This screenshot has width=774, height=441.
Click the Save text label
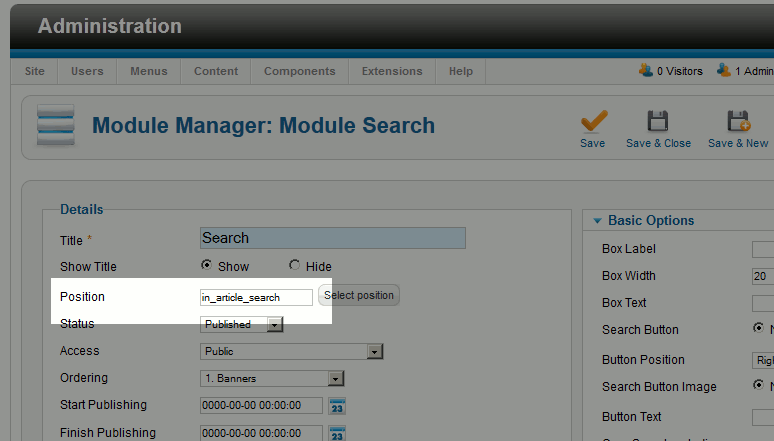pyautogui.click(x=593, y=143)
